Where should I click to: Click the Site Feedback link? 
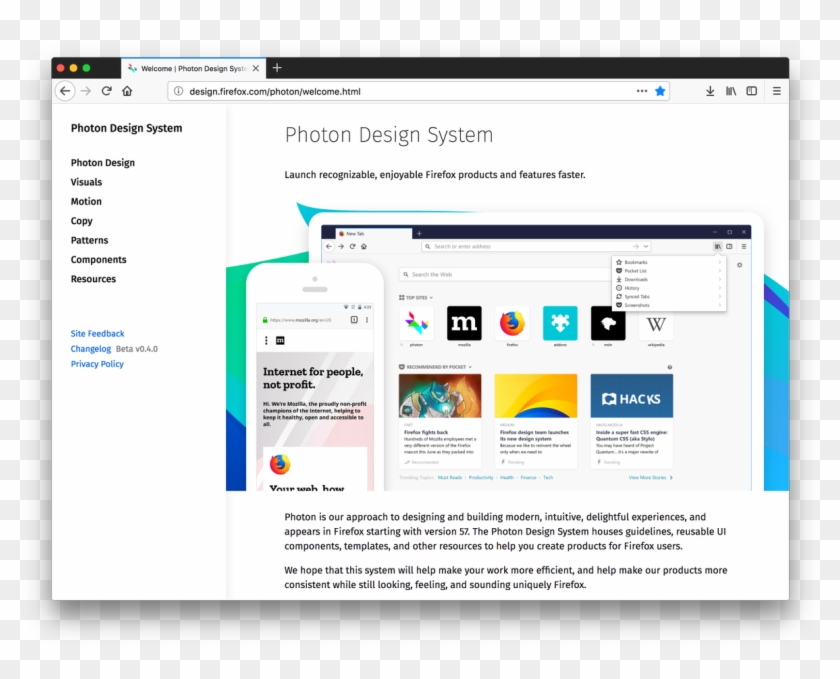97,333
